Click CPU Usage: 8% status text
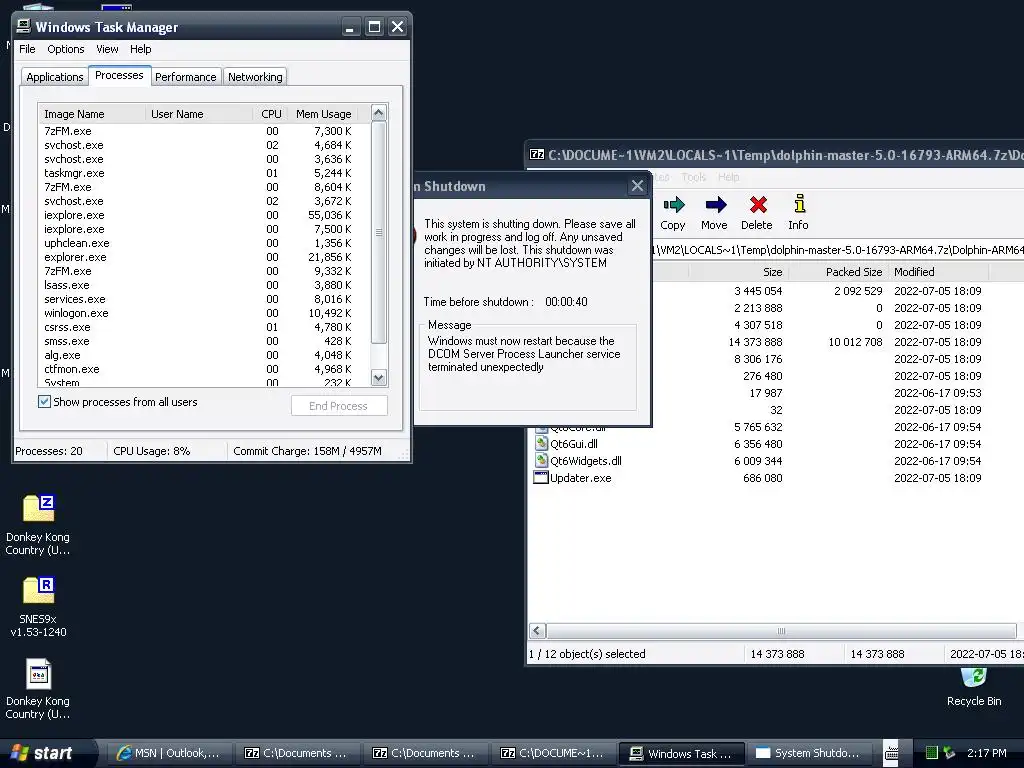This screenshot has height=768, width=1024. click(152, 451)
